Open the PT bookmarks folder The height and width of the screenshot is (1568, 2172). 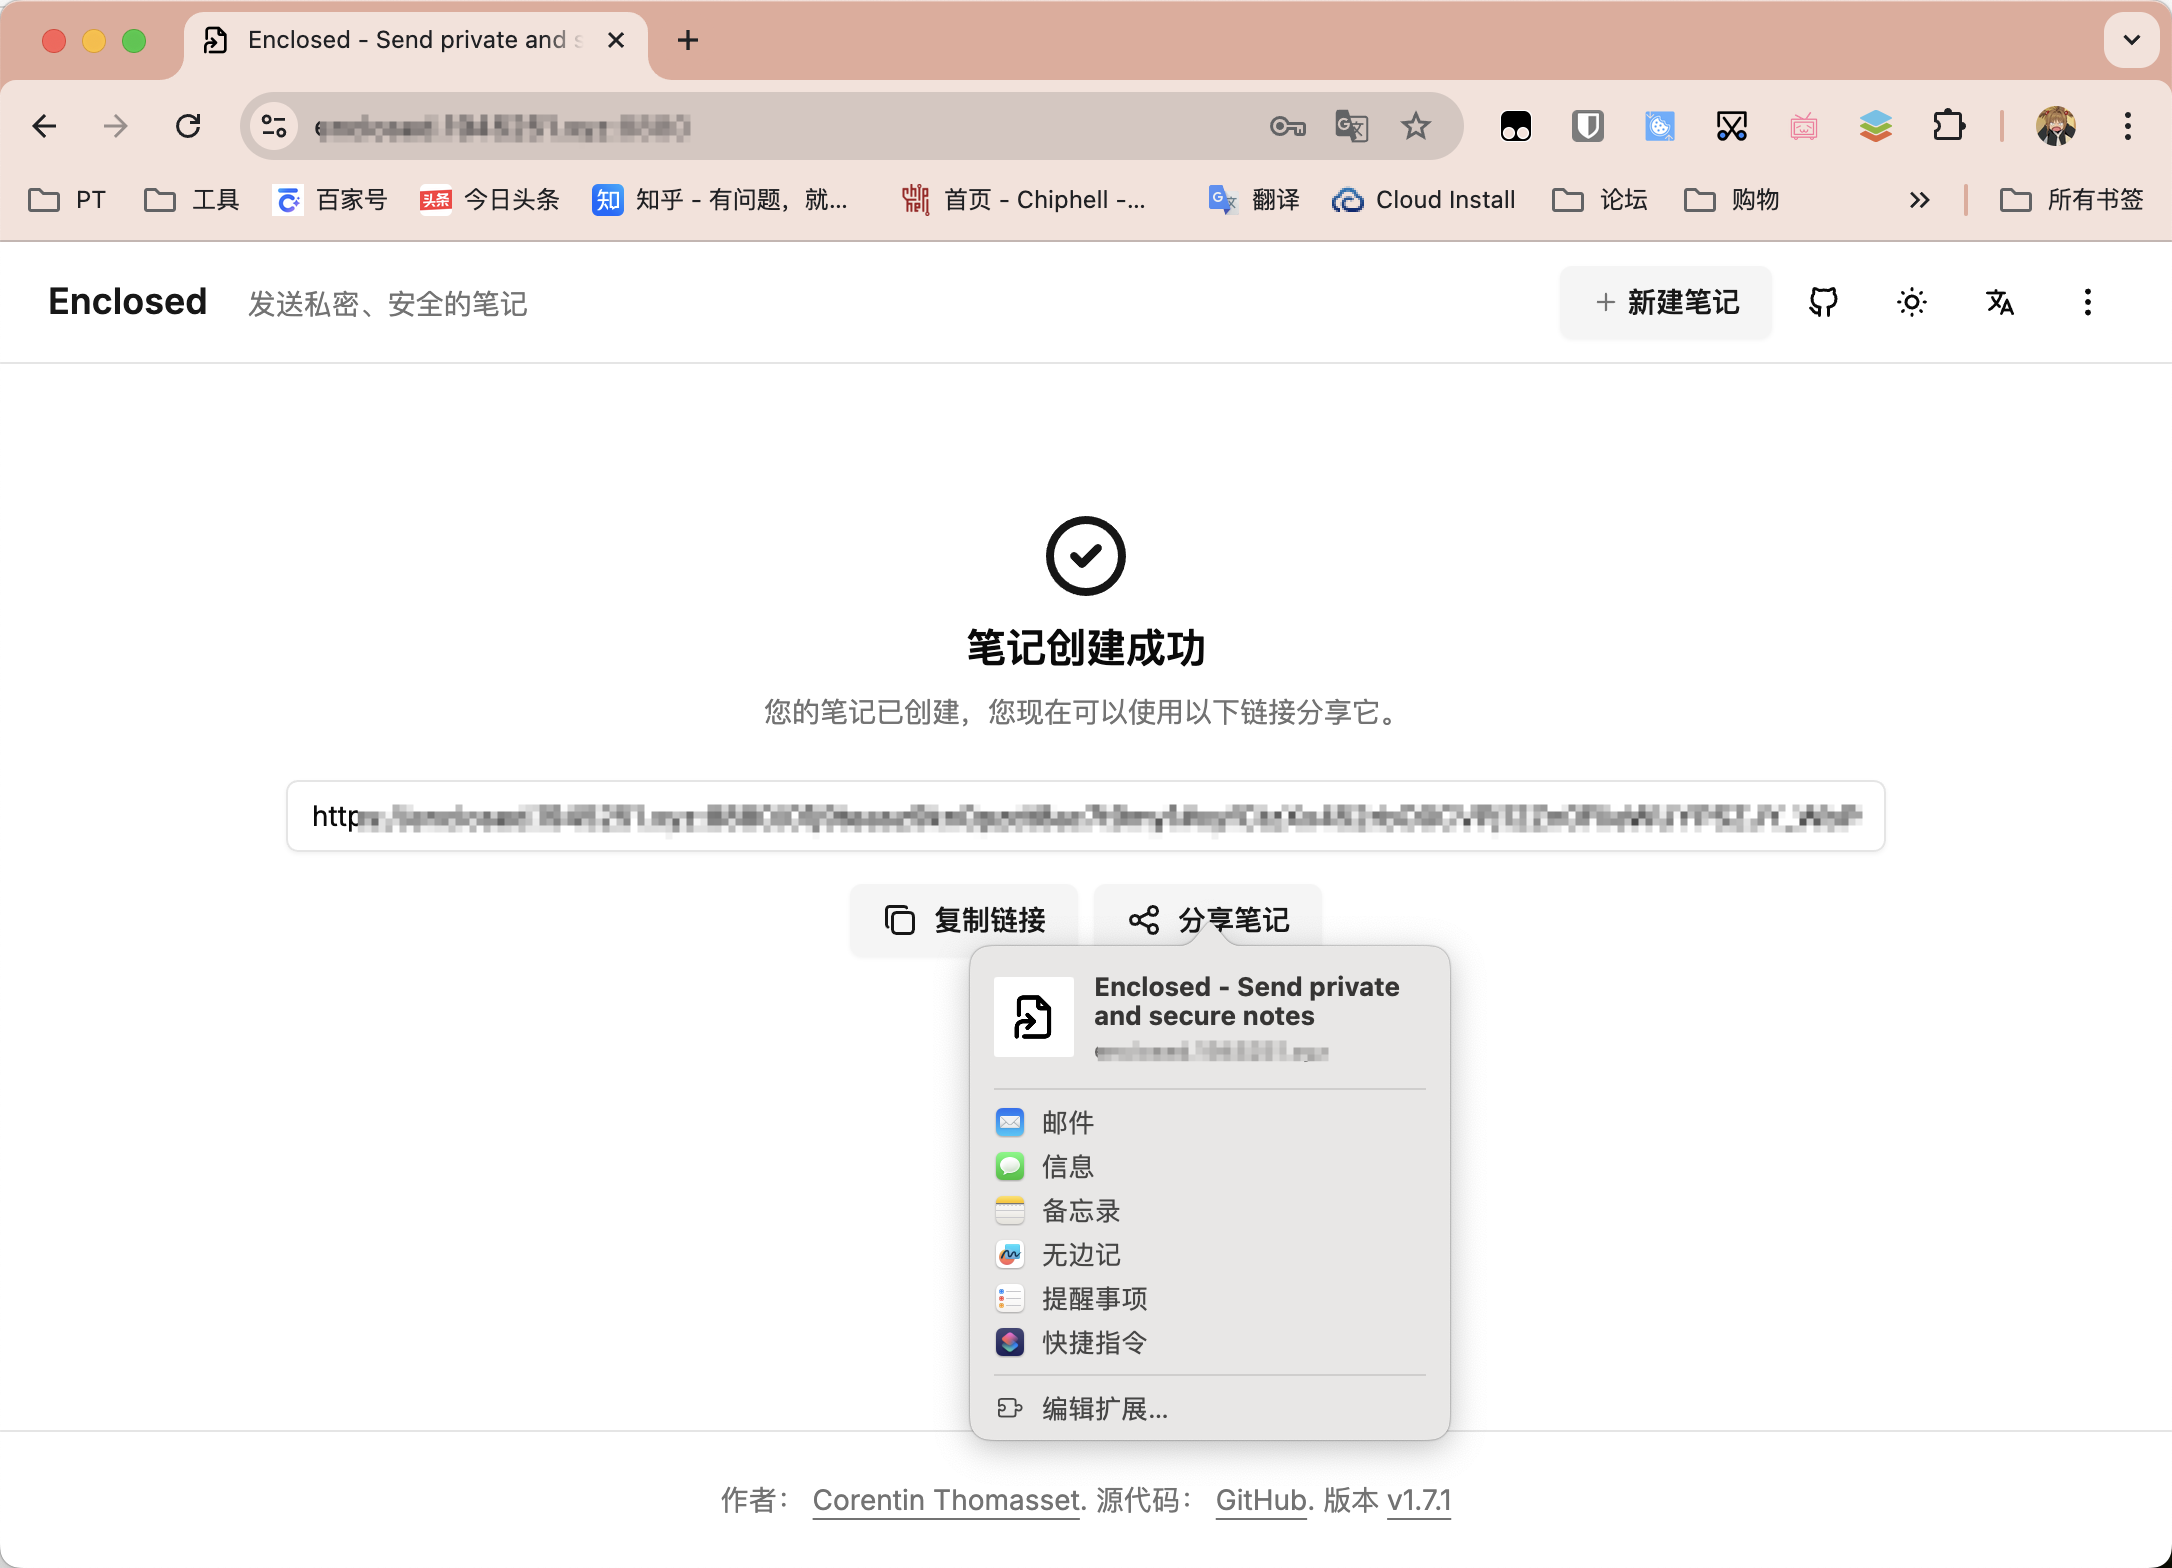(67, 200)
